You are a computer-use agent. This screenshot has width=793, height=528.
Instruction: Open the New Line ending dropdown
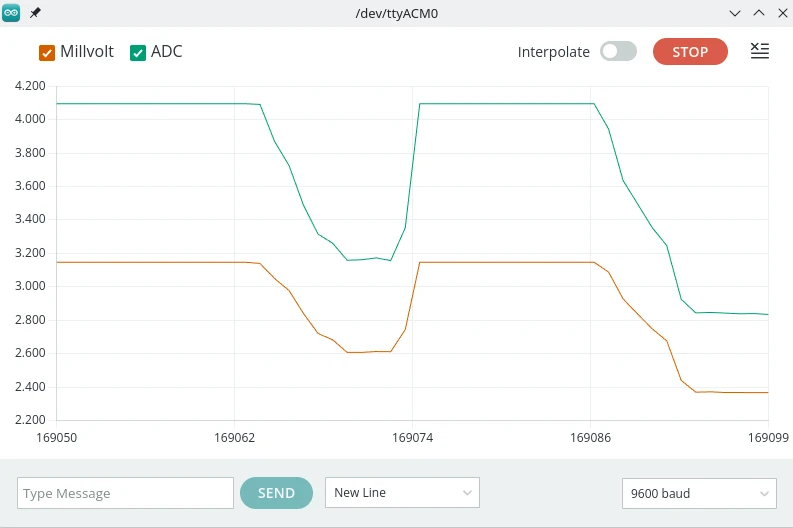(x=402, y=493)
